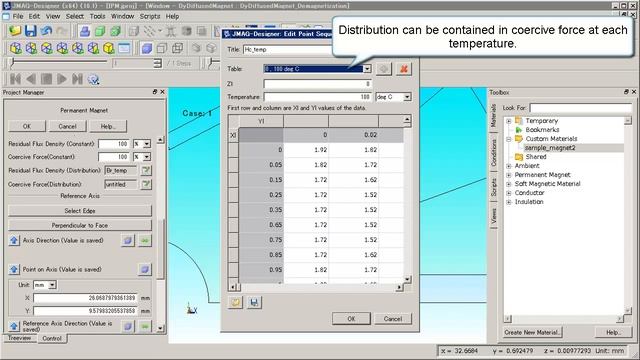Export table data via floppy icon in dialog

254,302
